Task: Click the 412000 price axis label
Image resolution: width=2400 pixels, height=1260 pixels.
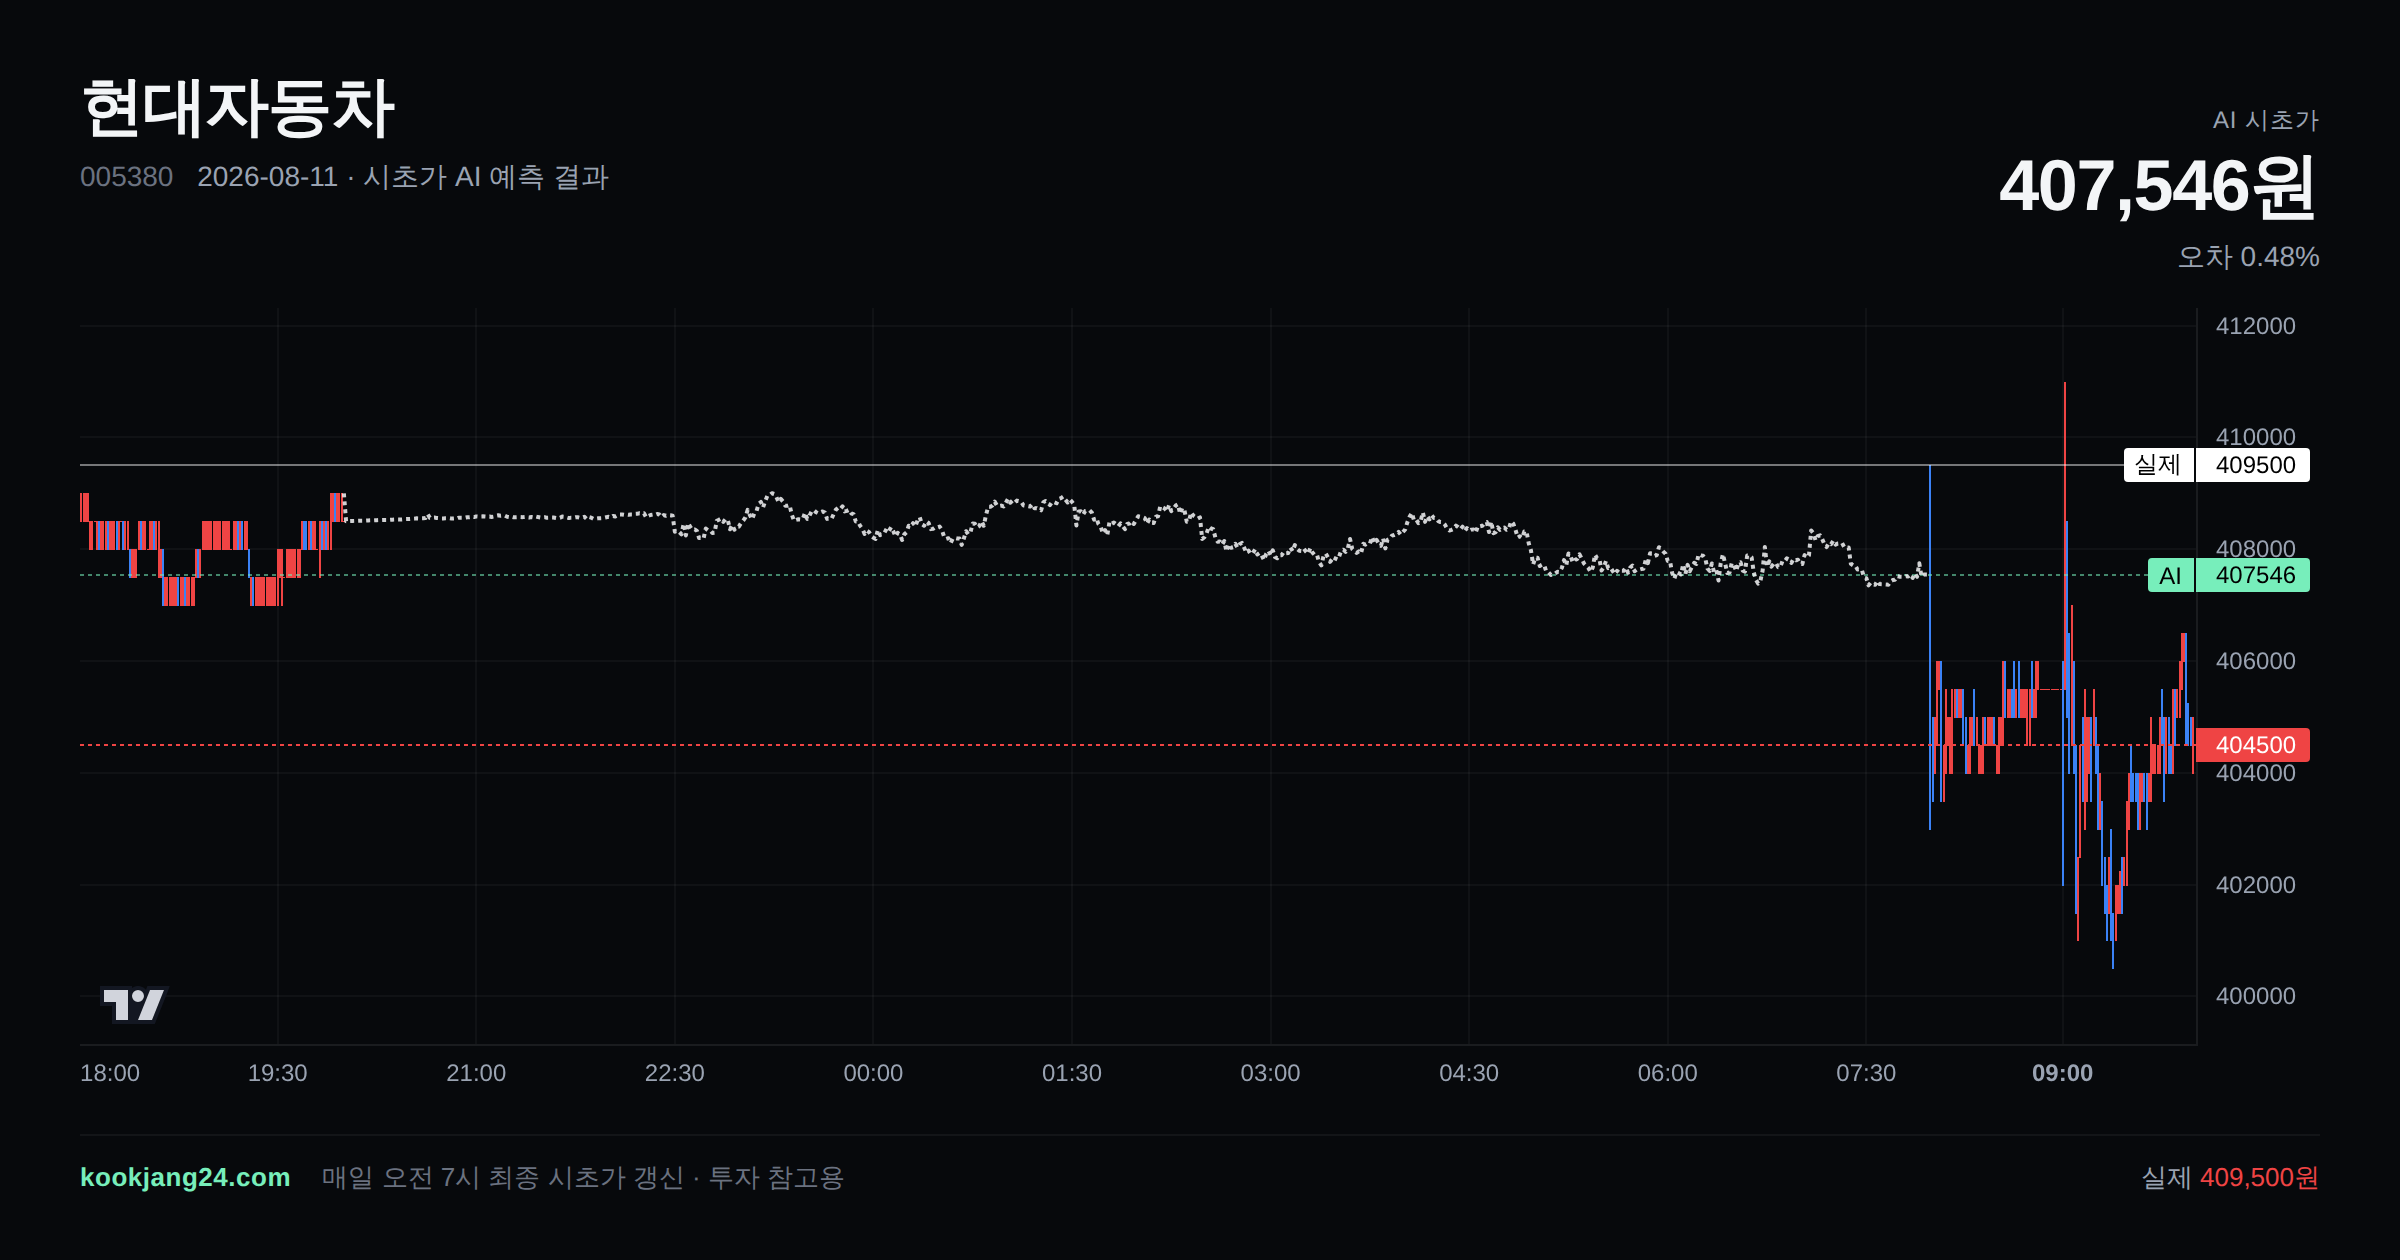Action: [2255, 326]
